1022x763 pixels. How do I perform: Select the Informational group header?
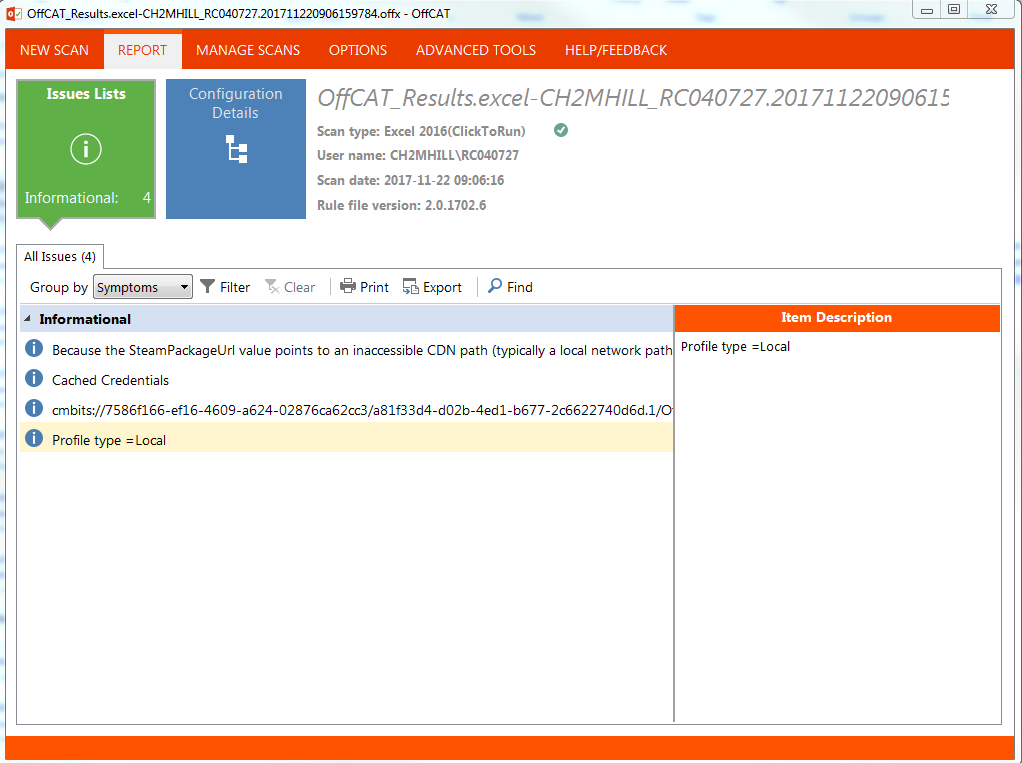(x=346, y=319)
